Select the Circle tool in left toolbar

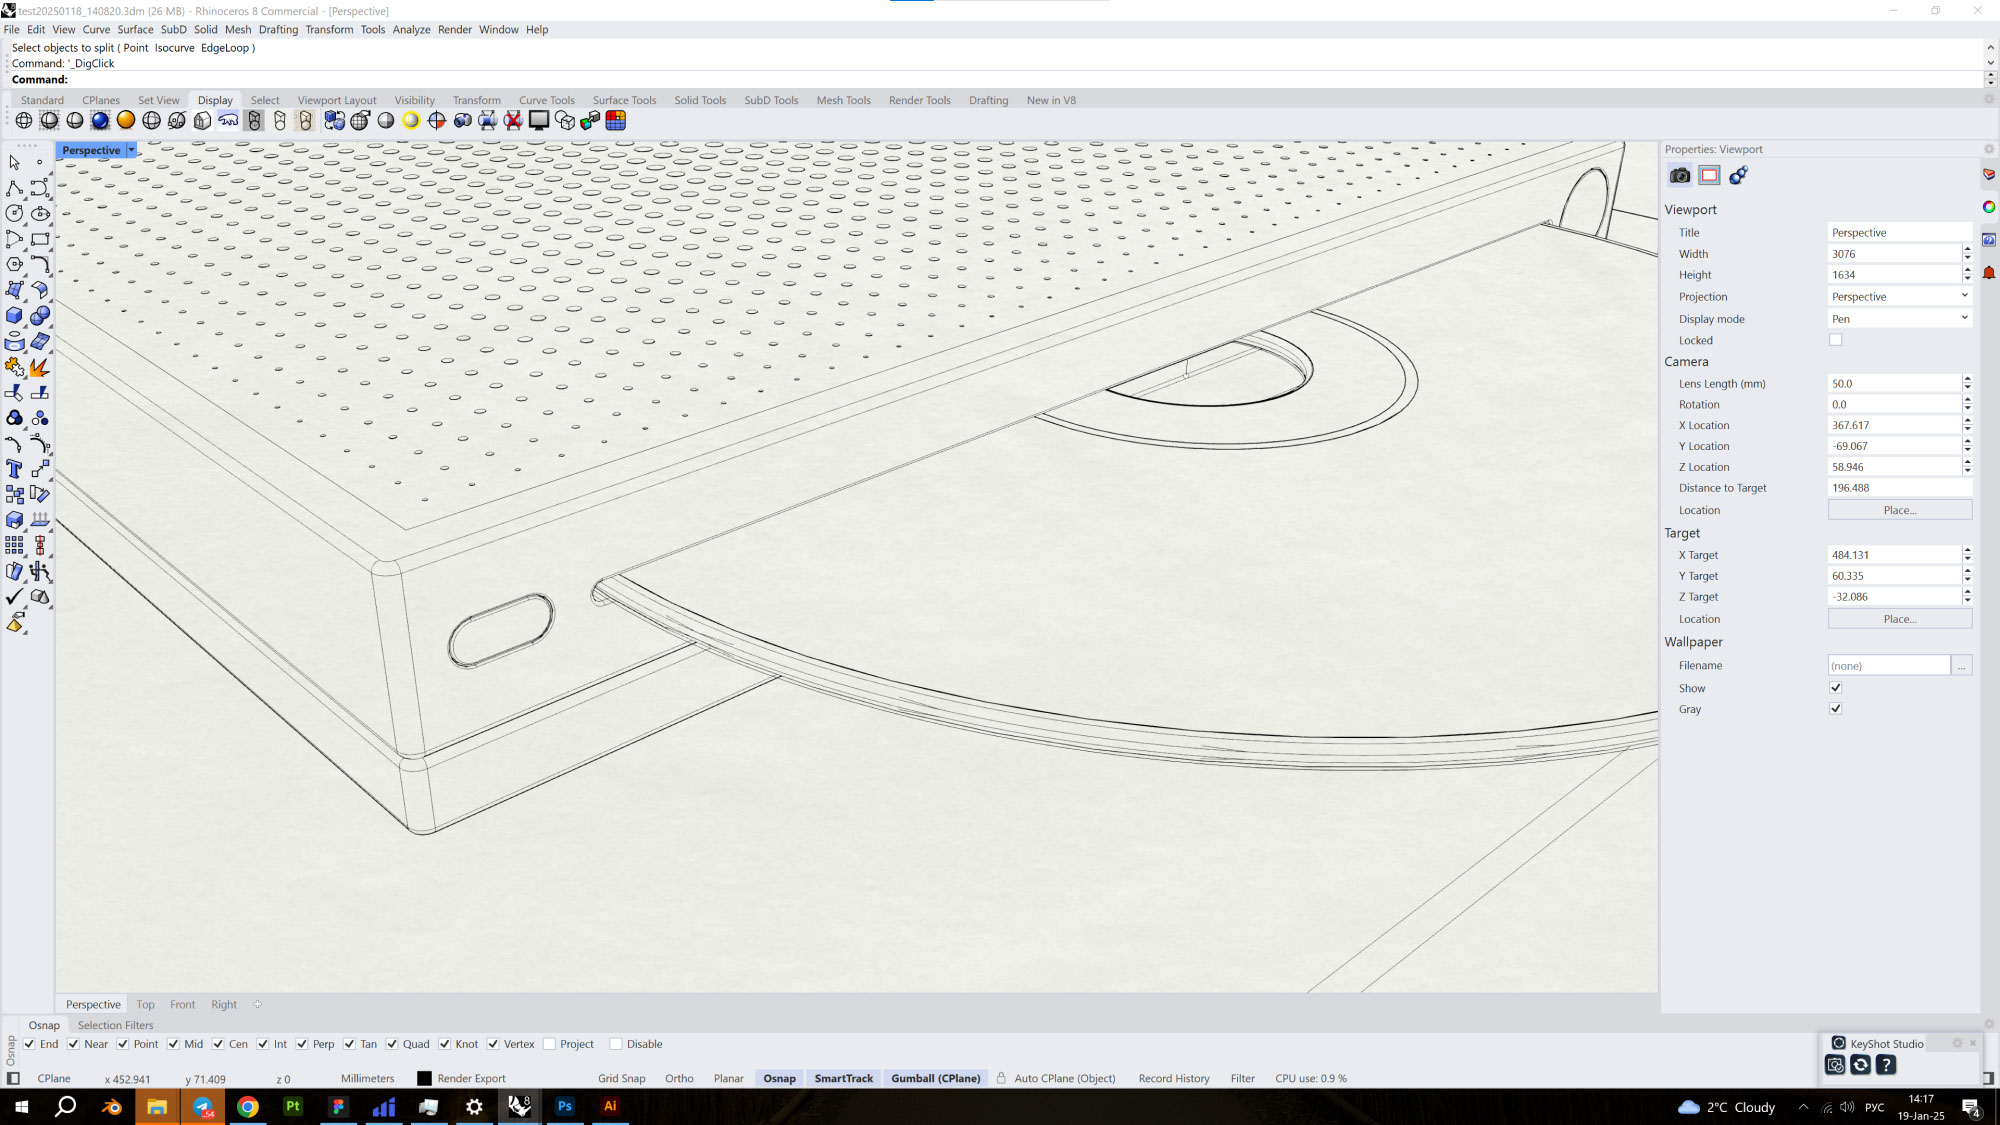point(14,213)
